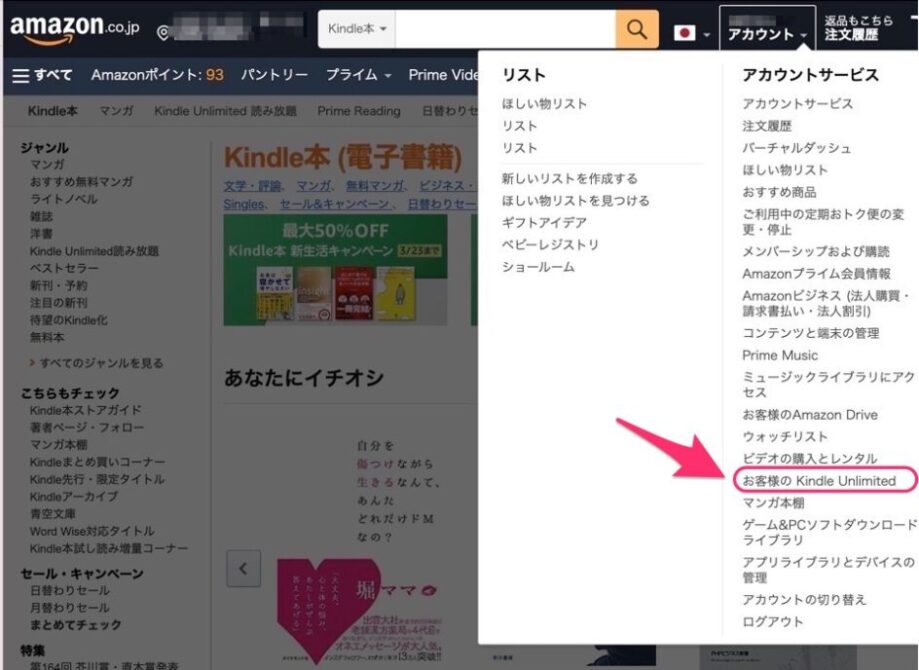The width and height of the screenshot is (919, 670).
Task: Select マンガ本棚 in the account menu
Action: [773, 503]
